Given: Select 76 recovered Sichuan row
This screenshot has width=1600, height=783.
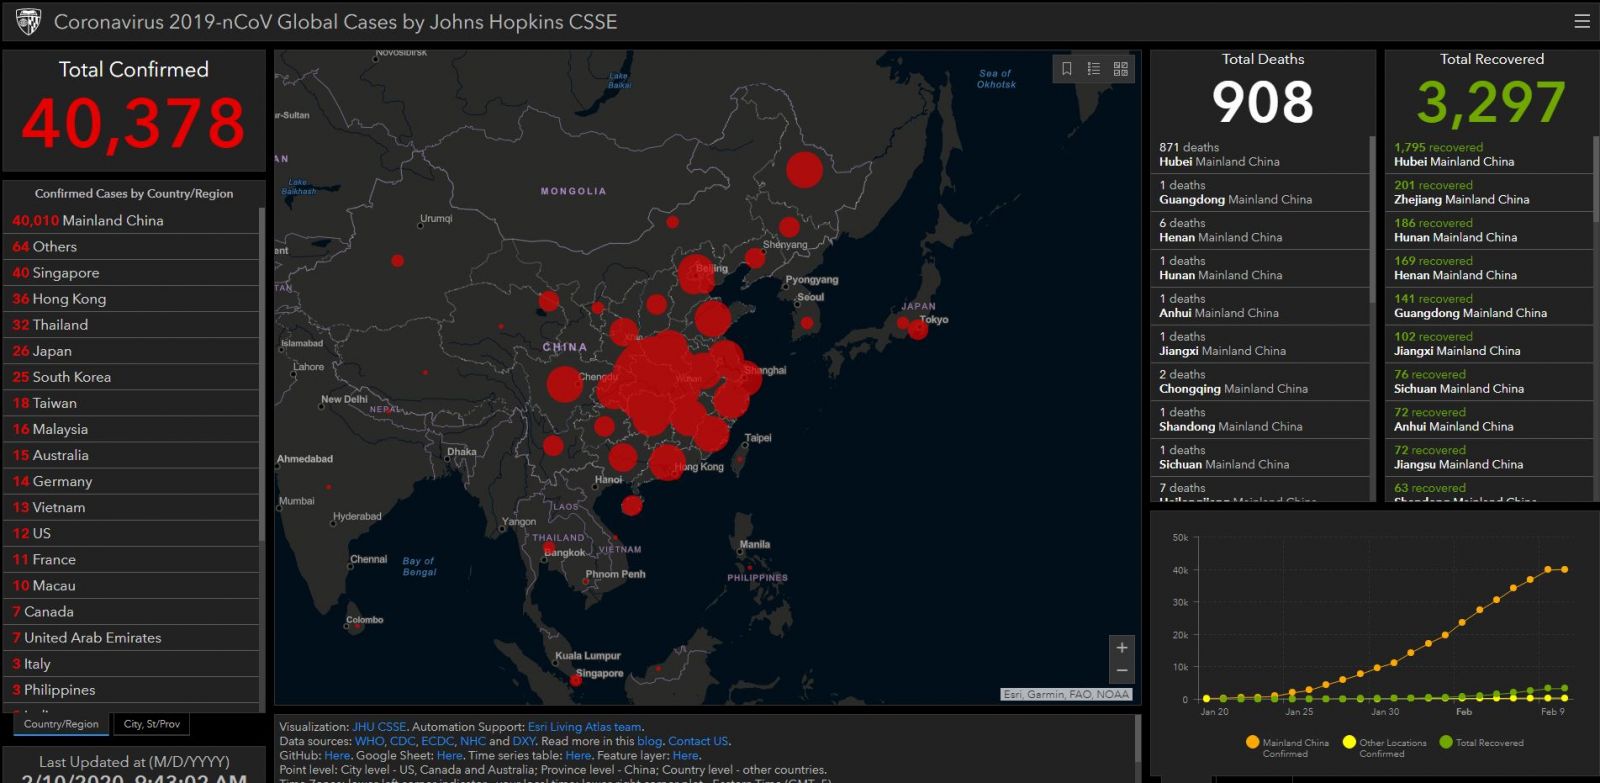Looking at the screenshot, I should coord(1490,381).
